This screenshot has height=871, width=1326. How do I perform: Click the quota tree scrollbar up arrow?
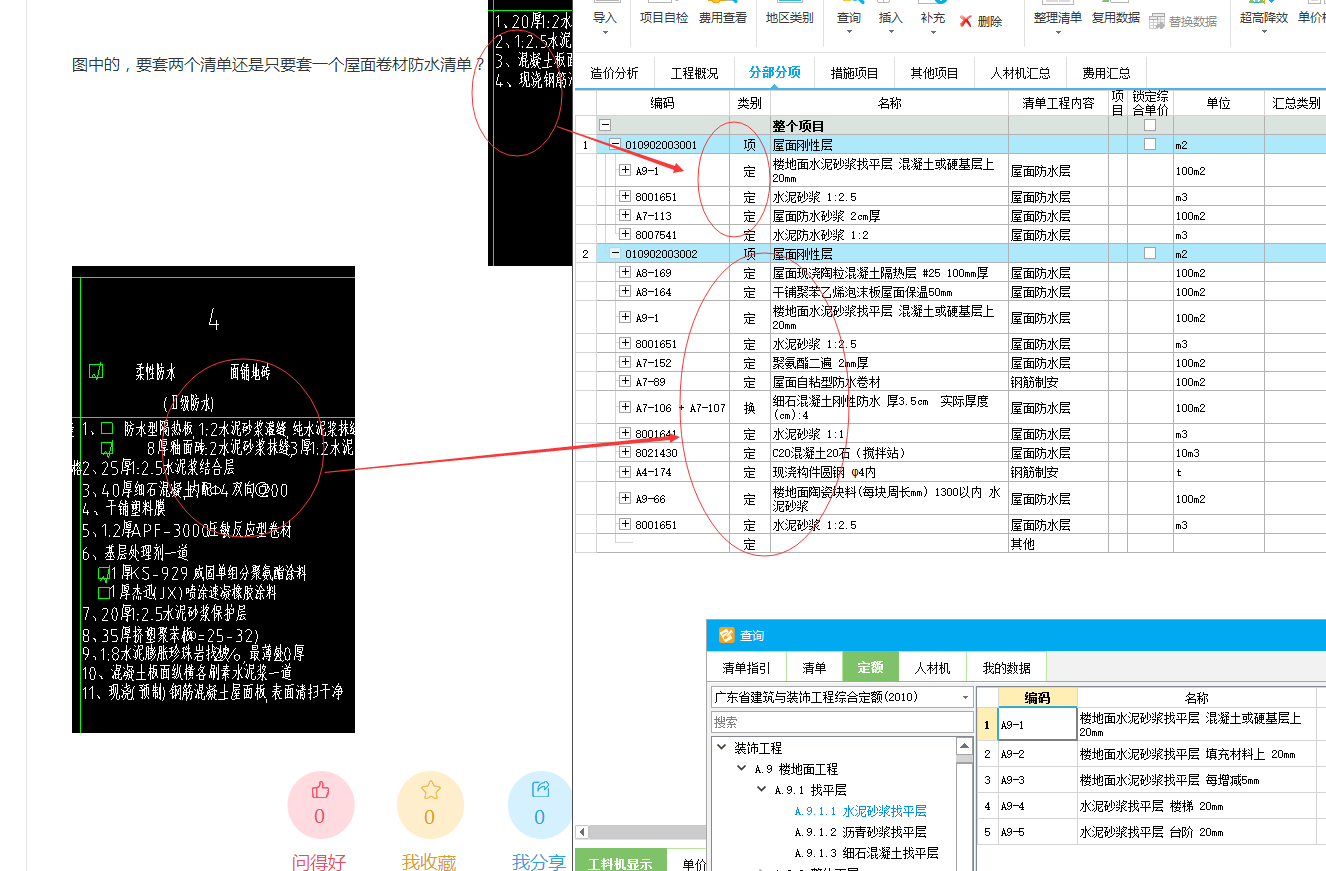965,746
